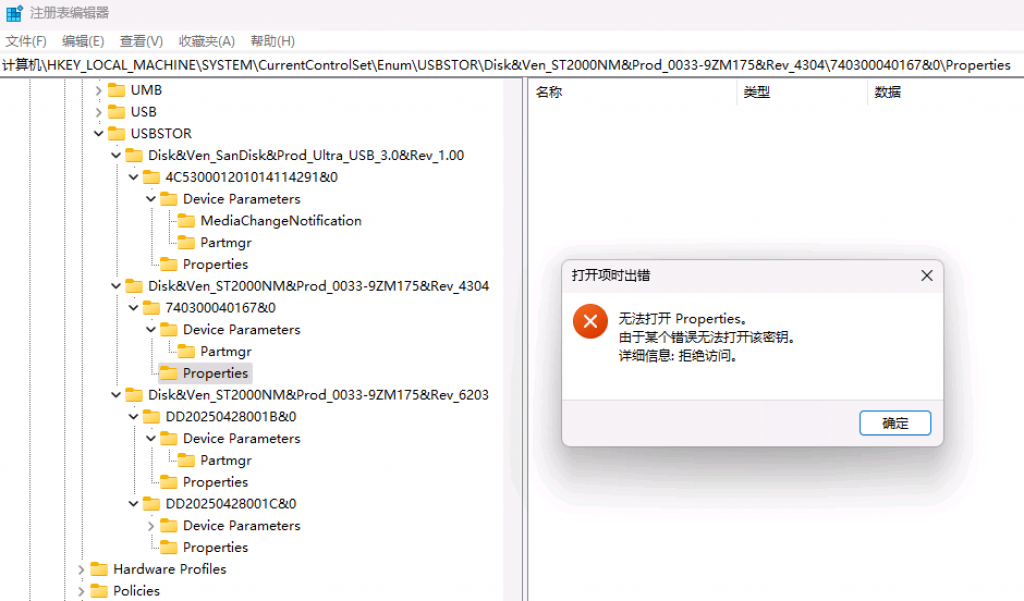
Task: Click the MediaChangeNotification folder icon
Action: (186, 221)
